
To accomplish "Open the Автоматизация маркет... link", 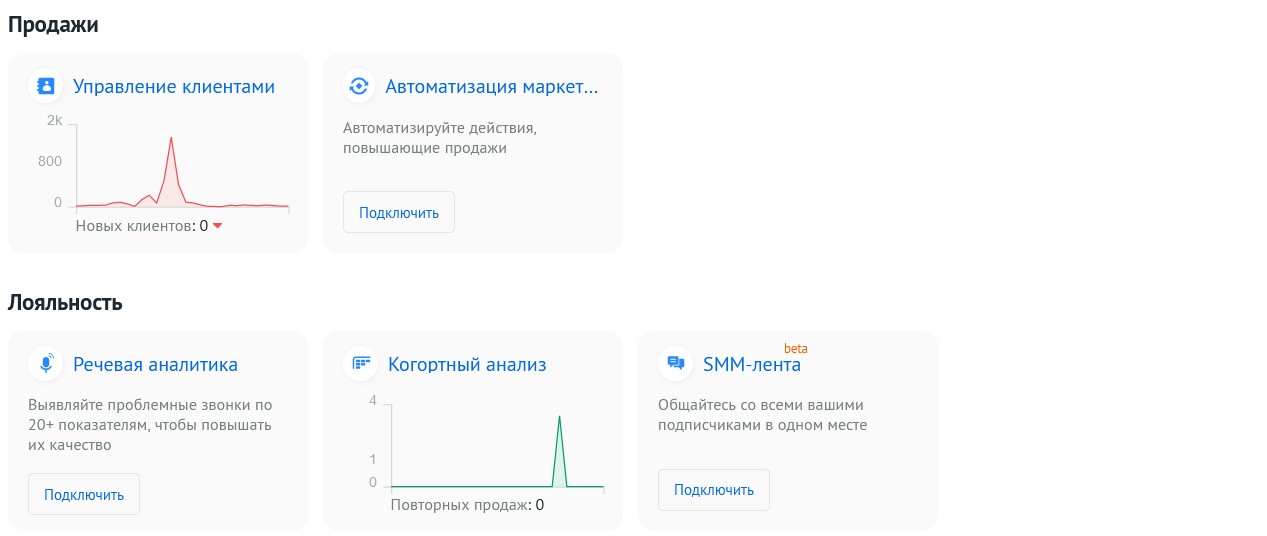I will (x=492, y=87).
